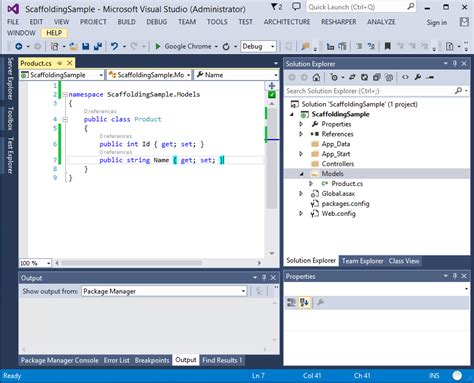The image size is (474, 383).
Task: Collapse all nodes in Solution Explorer
Action: click(376, 77)
